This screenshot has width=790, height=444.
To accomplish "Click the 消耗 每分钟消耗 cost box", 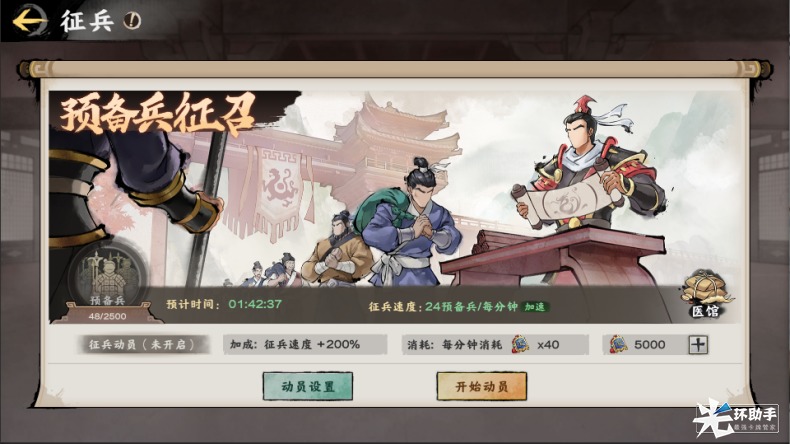I will pyautogui.click(x=495, y=345).
